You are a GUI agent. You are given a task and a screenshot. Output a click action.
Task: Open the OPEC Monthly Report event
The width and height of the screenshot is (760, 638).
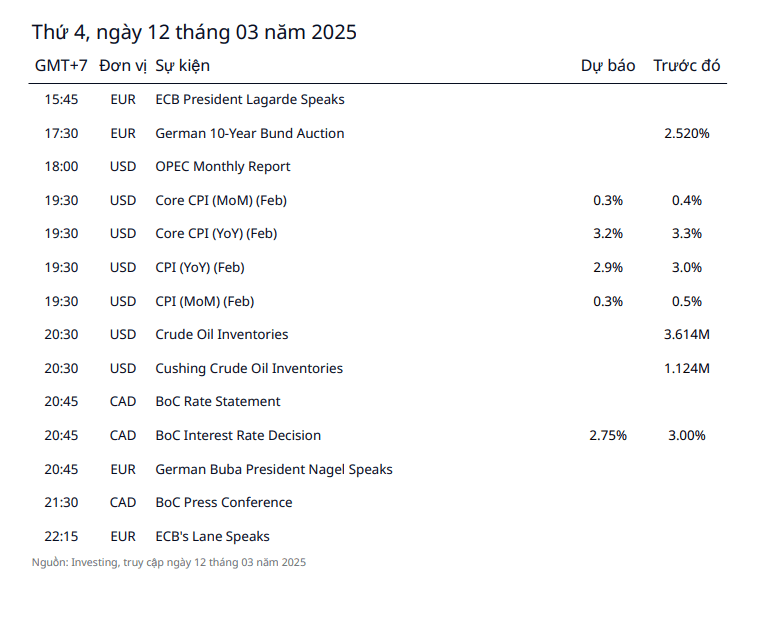click(x=222, y=166)
